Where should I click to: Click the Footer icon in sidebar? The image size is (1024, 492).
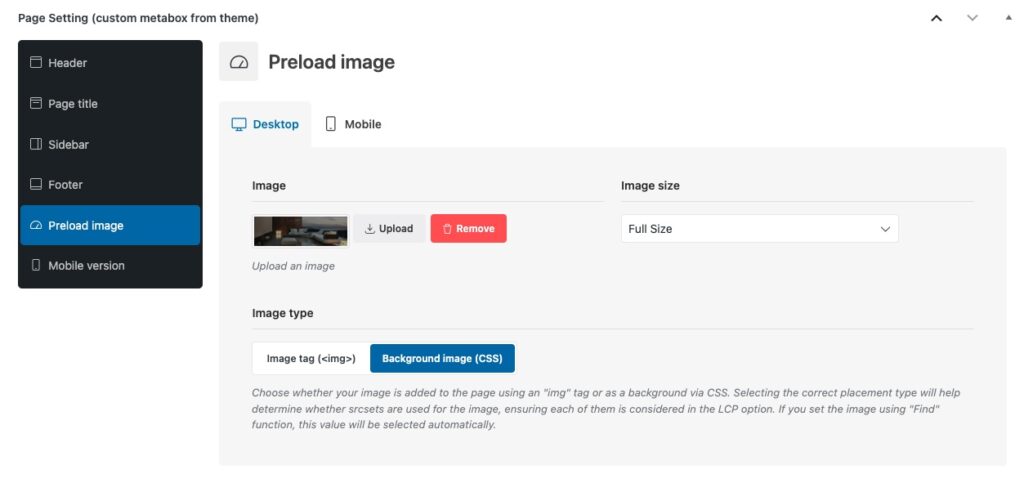[x=36, y=185]
